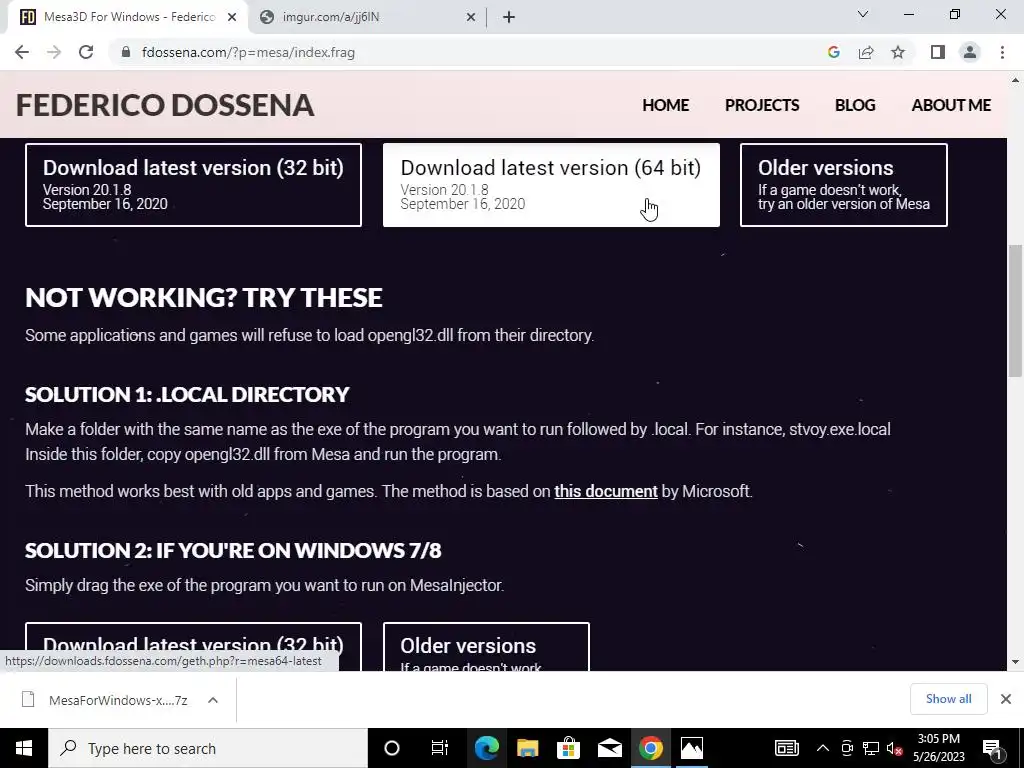Open 'this document' link by Microsoft
1024x768 pixels.
point(606,491)
